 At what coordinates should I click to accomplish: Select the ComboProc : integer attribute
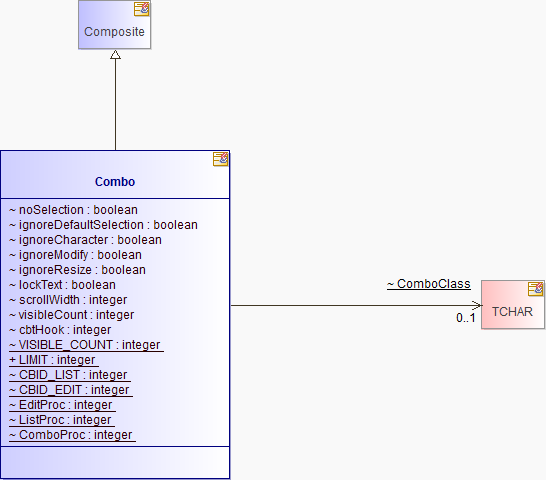coord(72,435)
